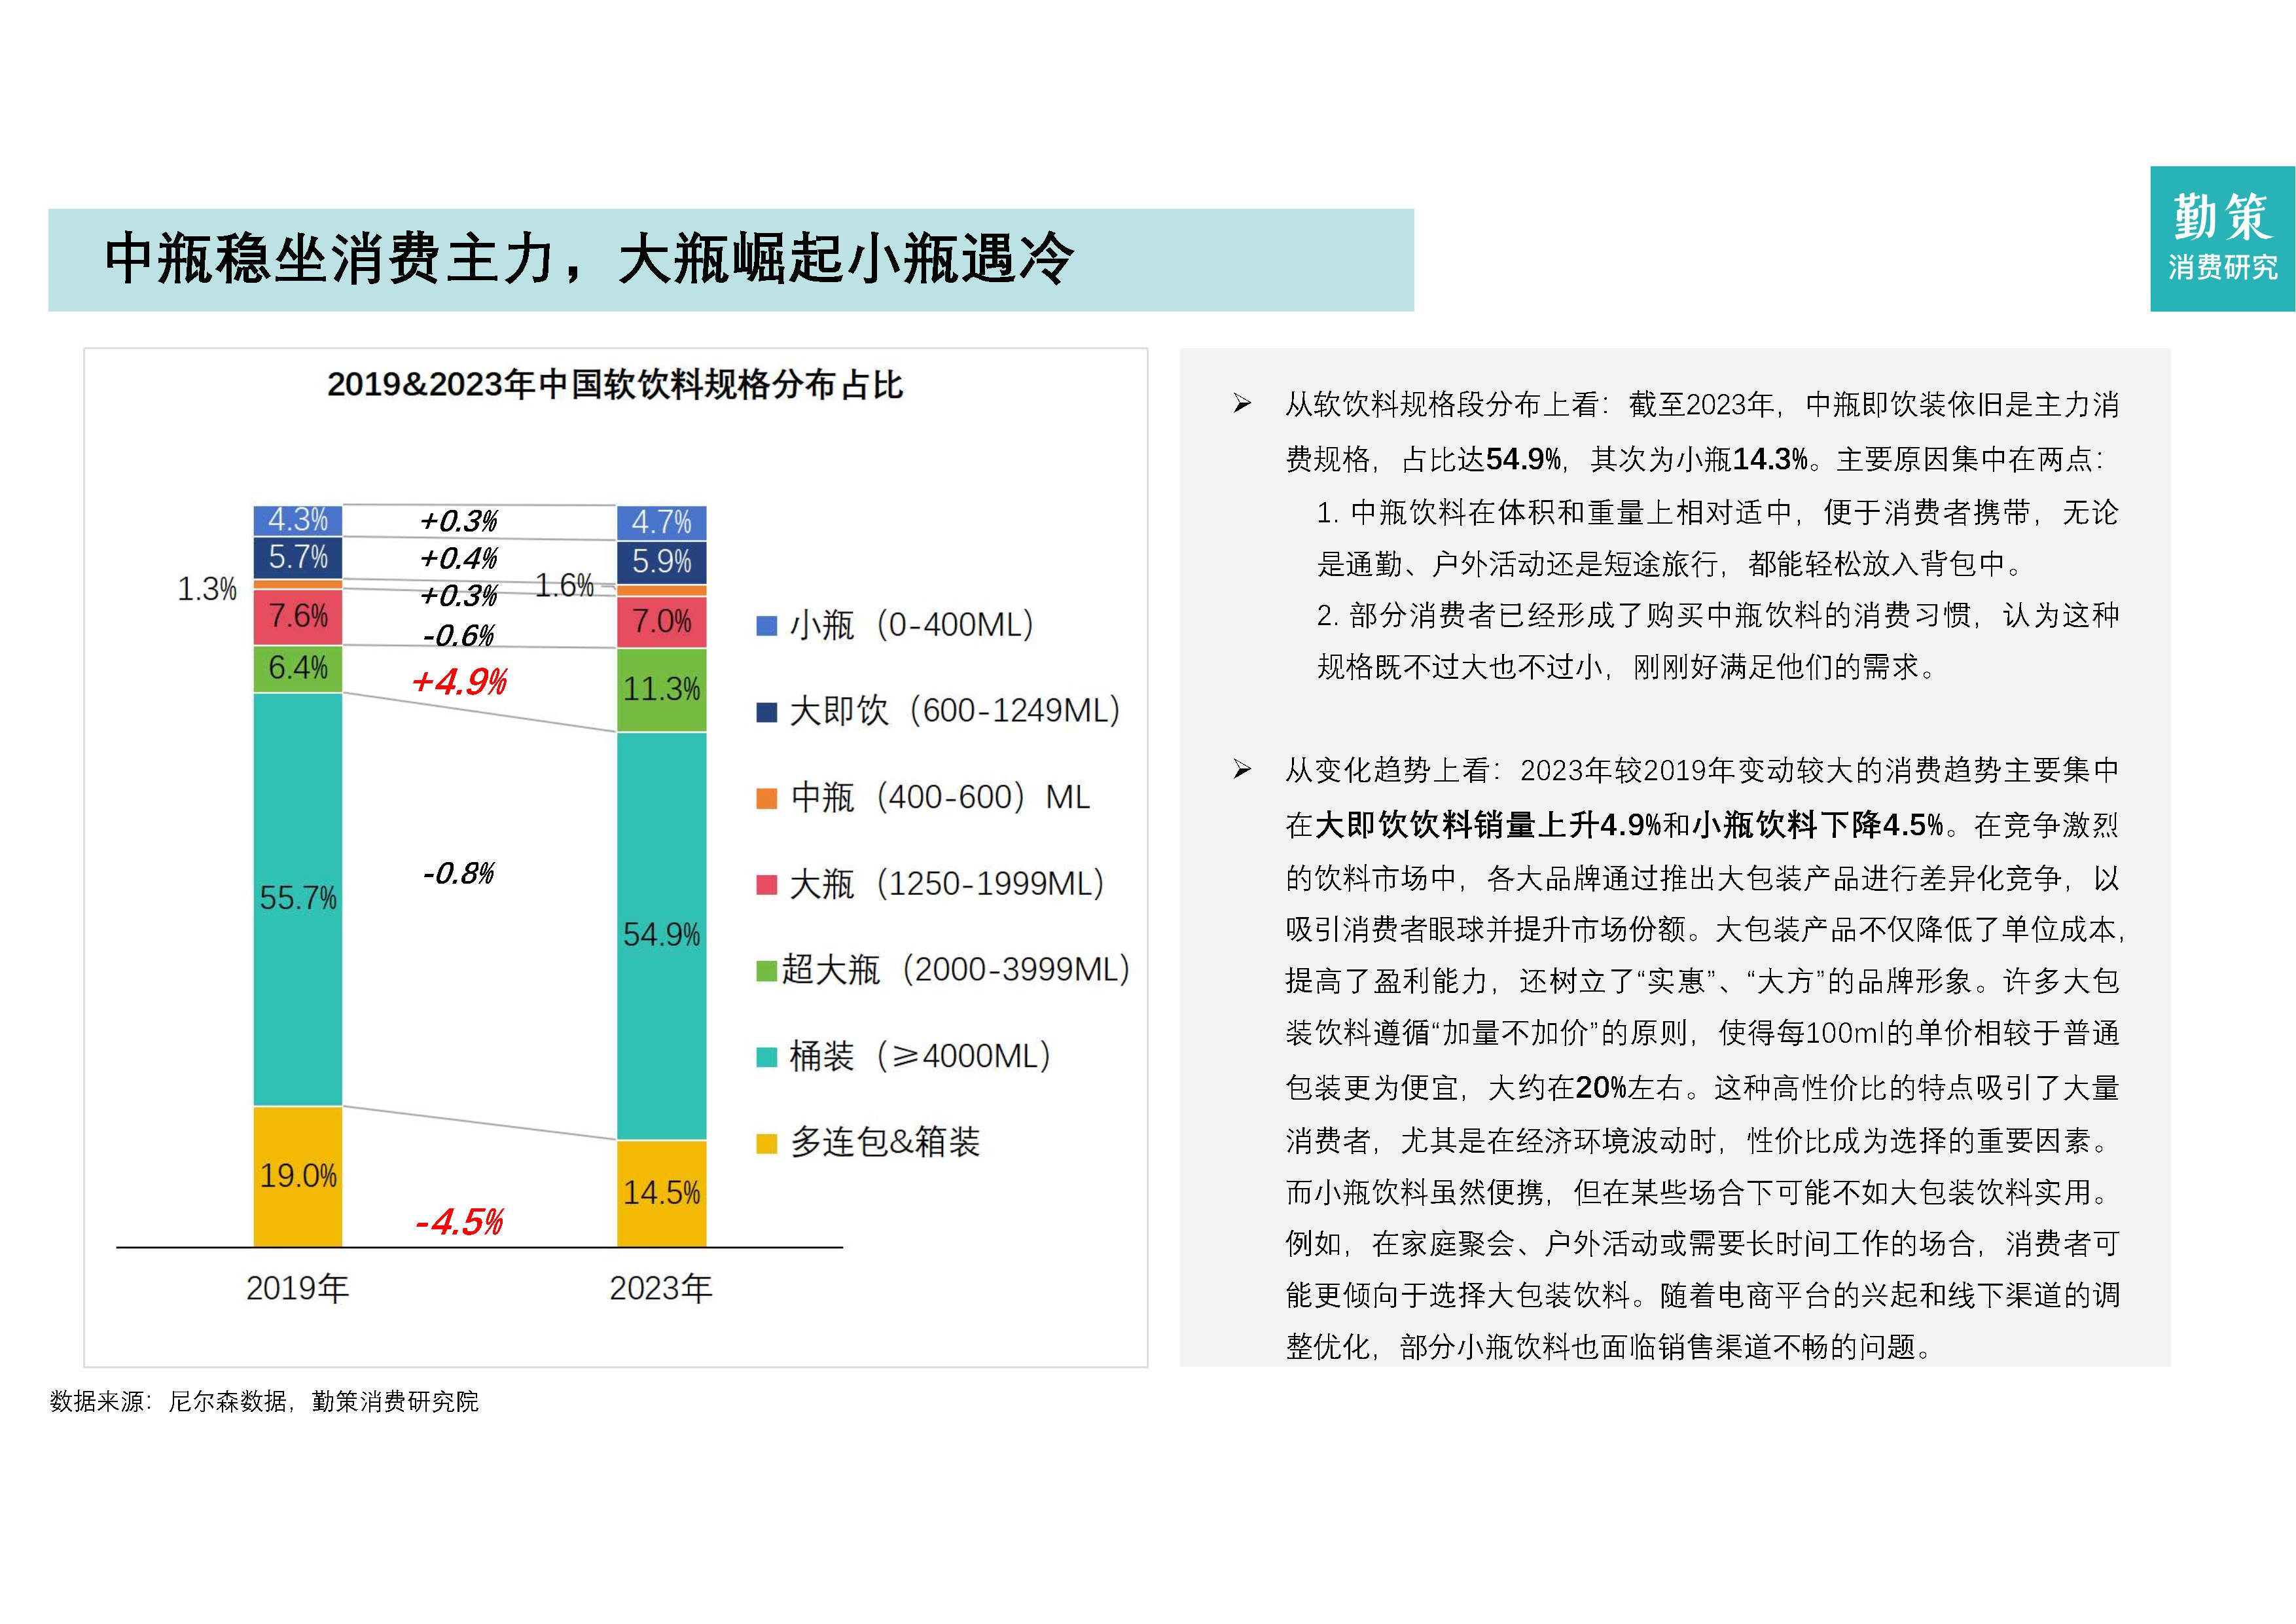Click legend text 超大瓶（2000-3999ML）
Image resolution: width=2296 pixels, height=1624 pixels.
pos(956,970)
